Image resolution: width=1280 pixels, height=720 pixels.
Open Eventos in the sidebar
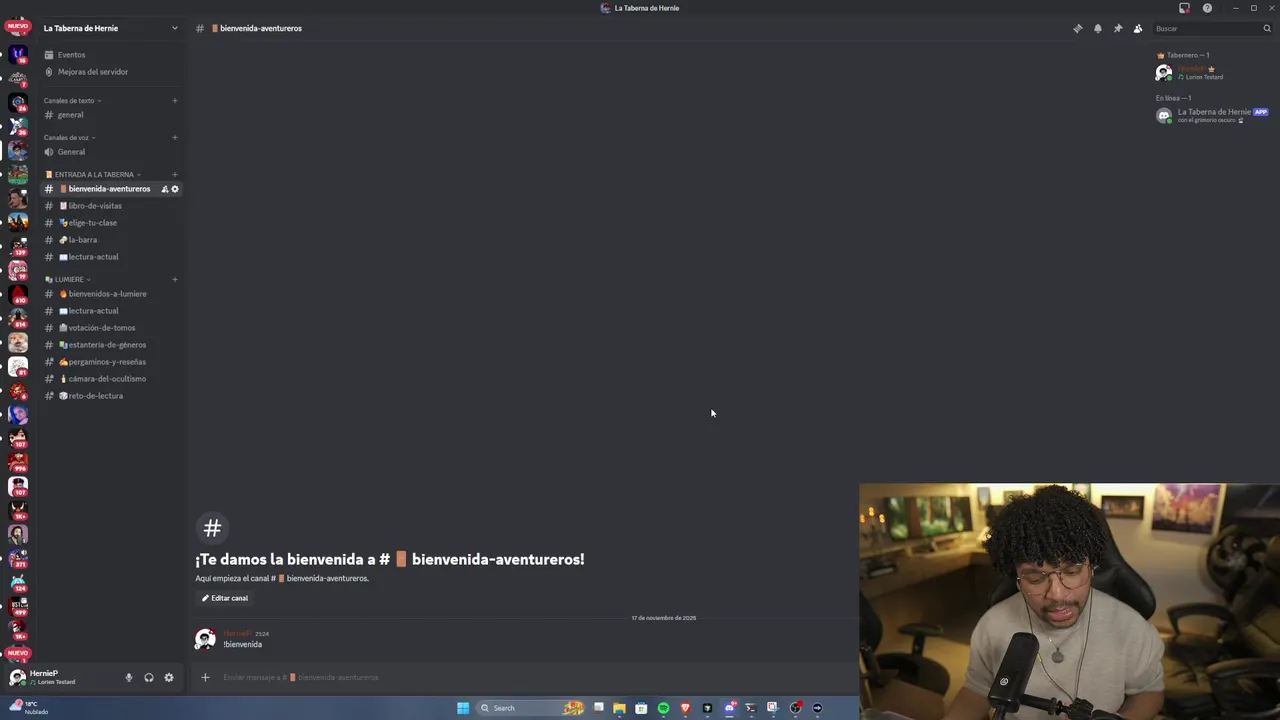coord(110,55)
